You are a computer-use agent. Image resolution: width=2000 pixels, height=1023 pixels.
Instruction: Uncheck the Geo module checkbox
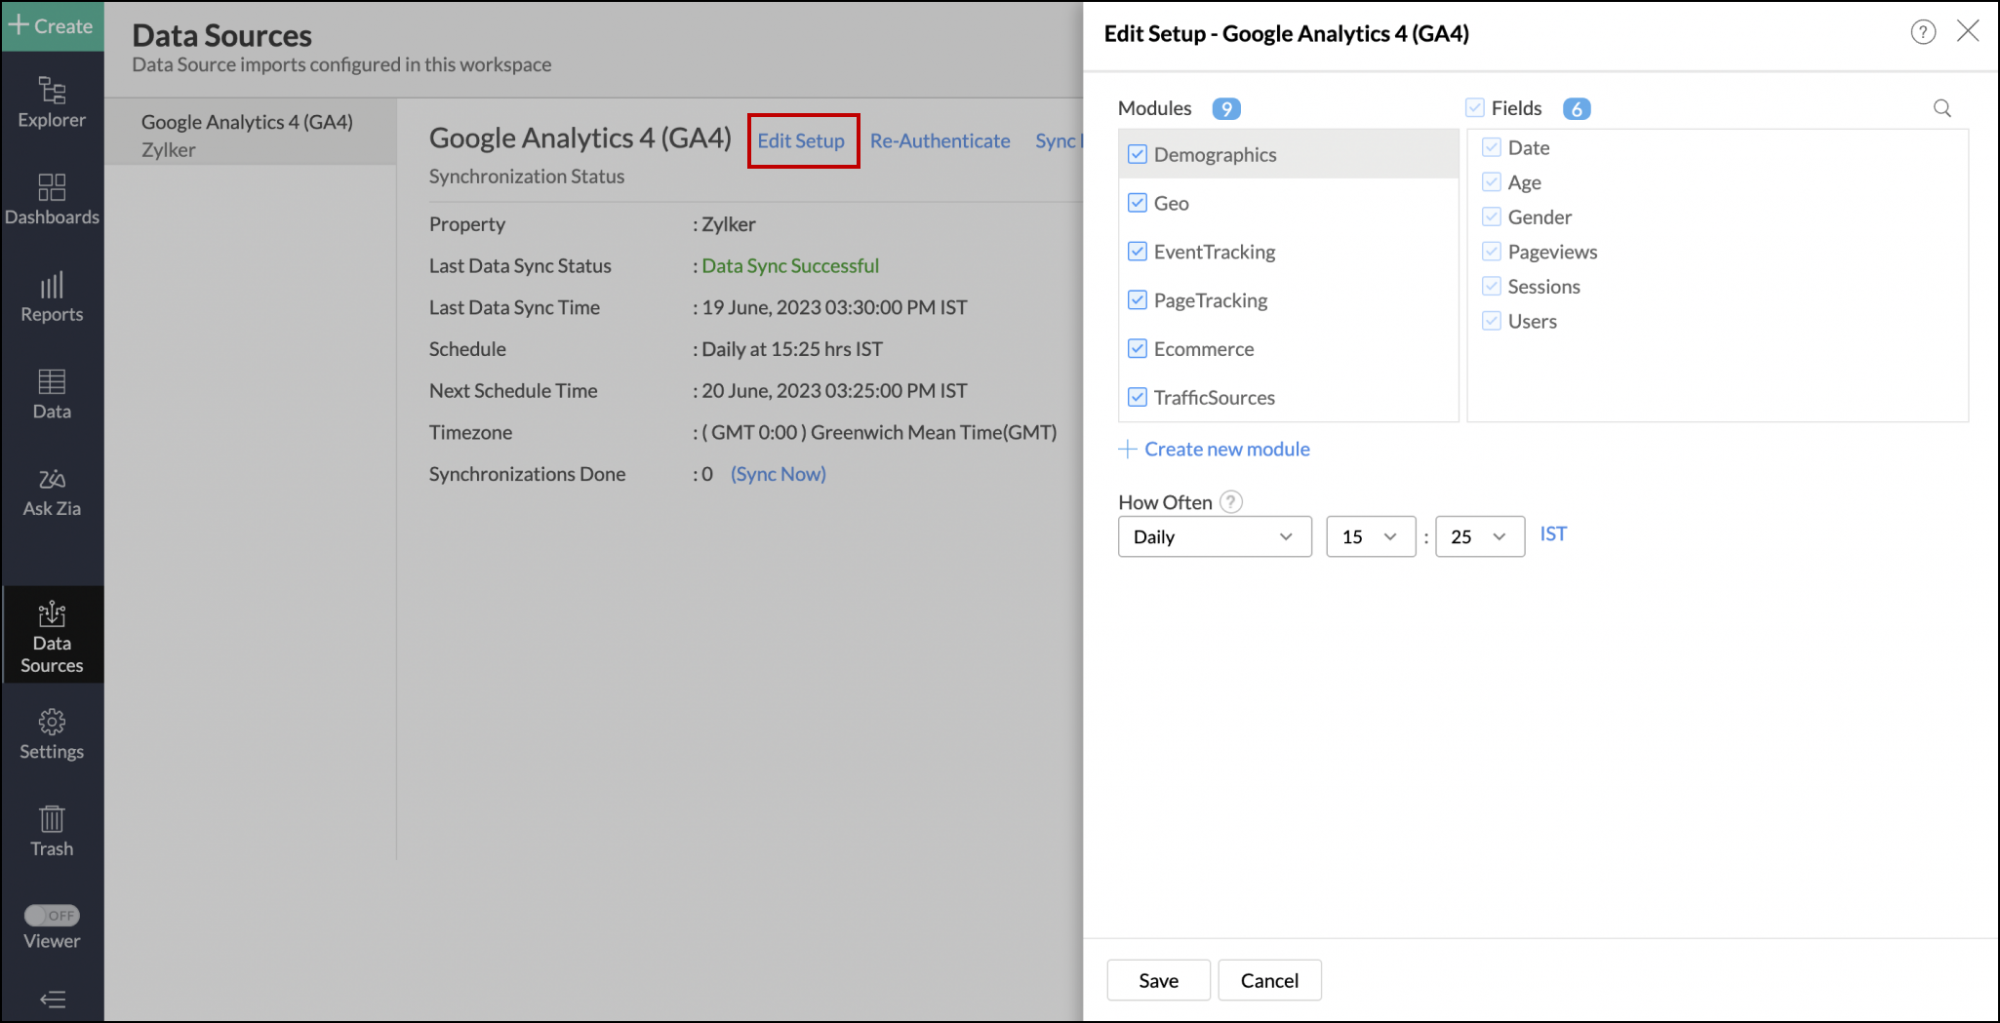pos(1137,203)
